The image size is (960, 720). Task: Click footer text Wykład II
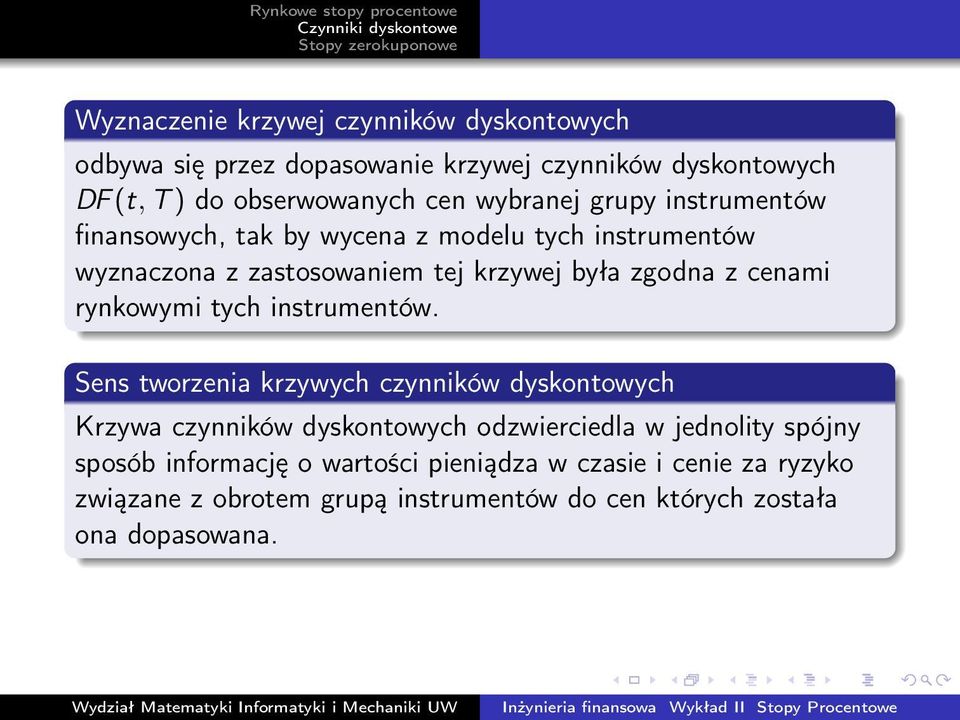(x=707, y=707)
